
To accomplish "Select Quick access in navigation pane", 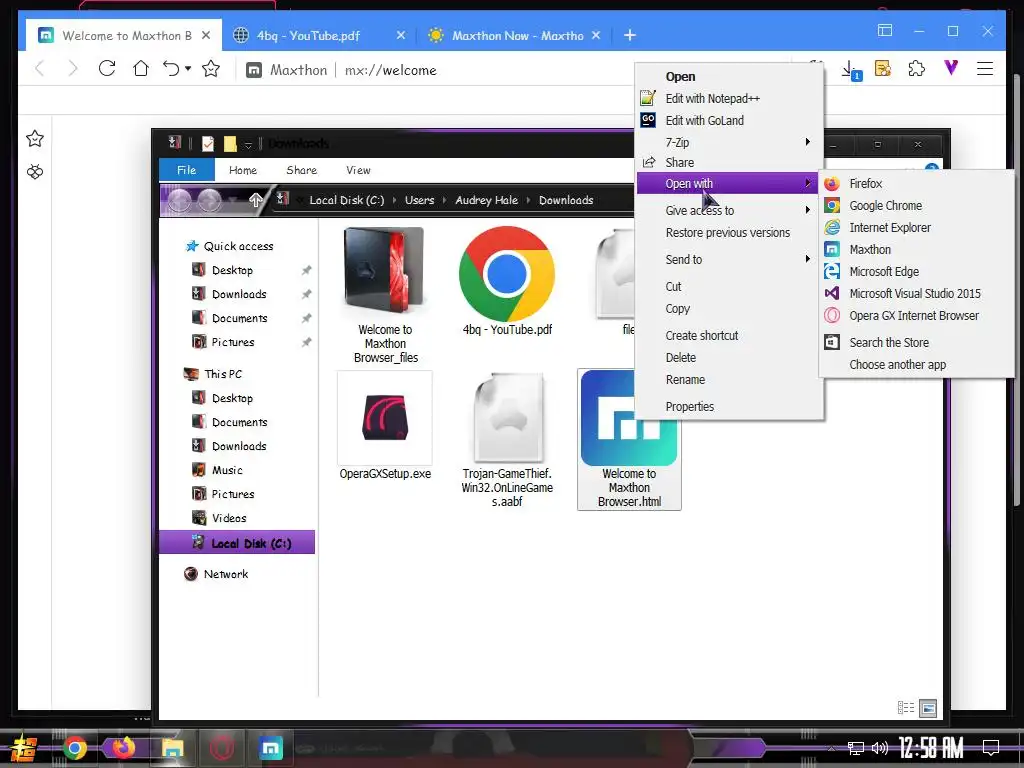I will 238,246.
